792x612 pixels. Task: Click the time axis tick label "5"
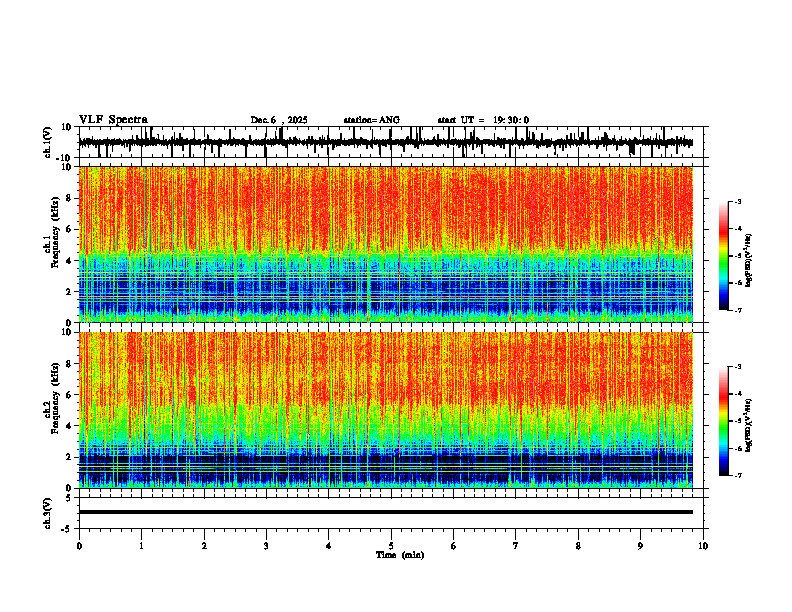point(391,546)
